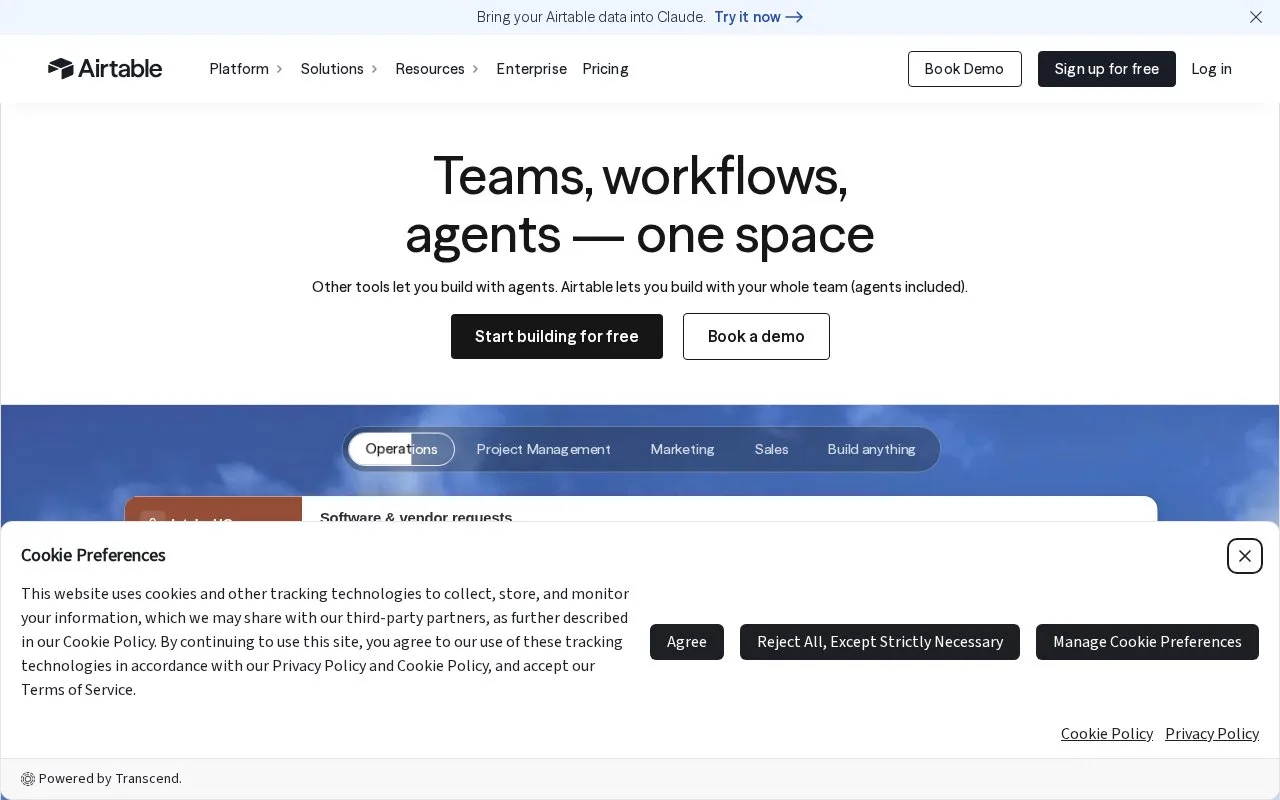
Task: Click the Book Demo header button
Action: tap(964, 69)
